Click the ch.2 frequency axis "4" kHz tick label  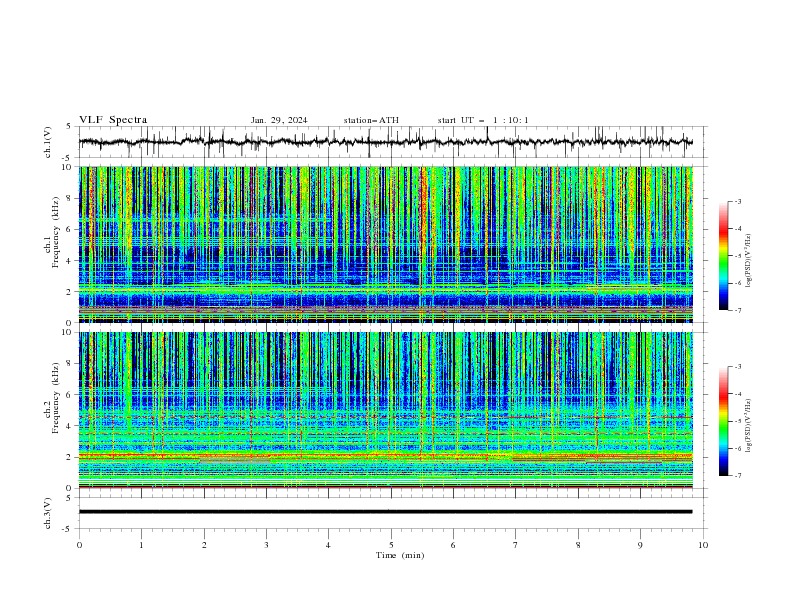(70, 426)
